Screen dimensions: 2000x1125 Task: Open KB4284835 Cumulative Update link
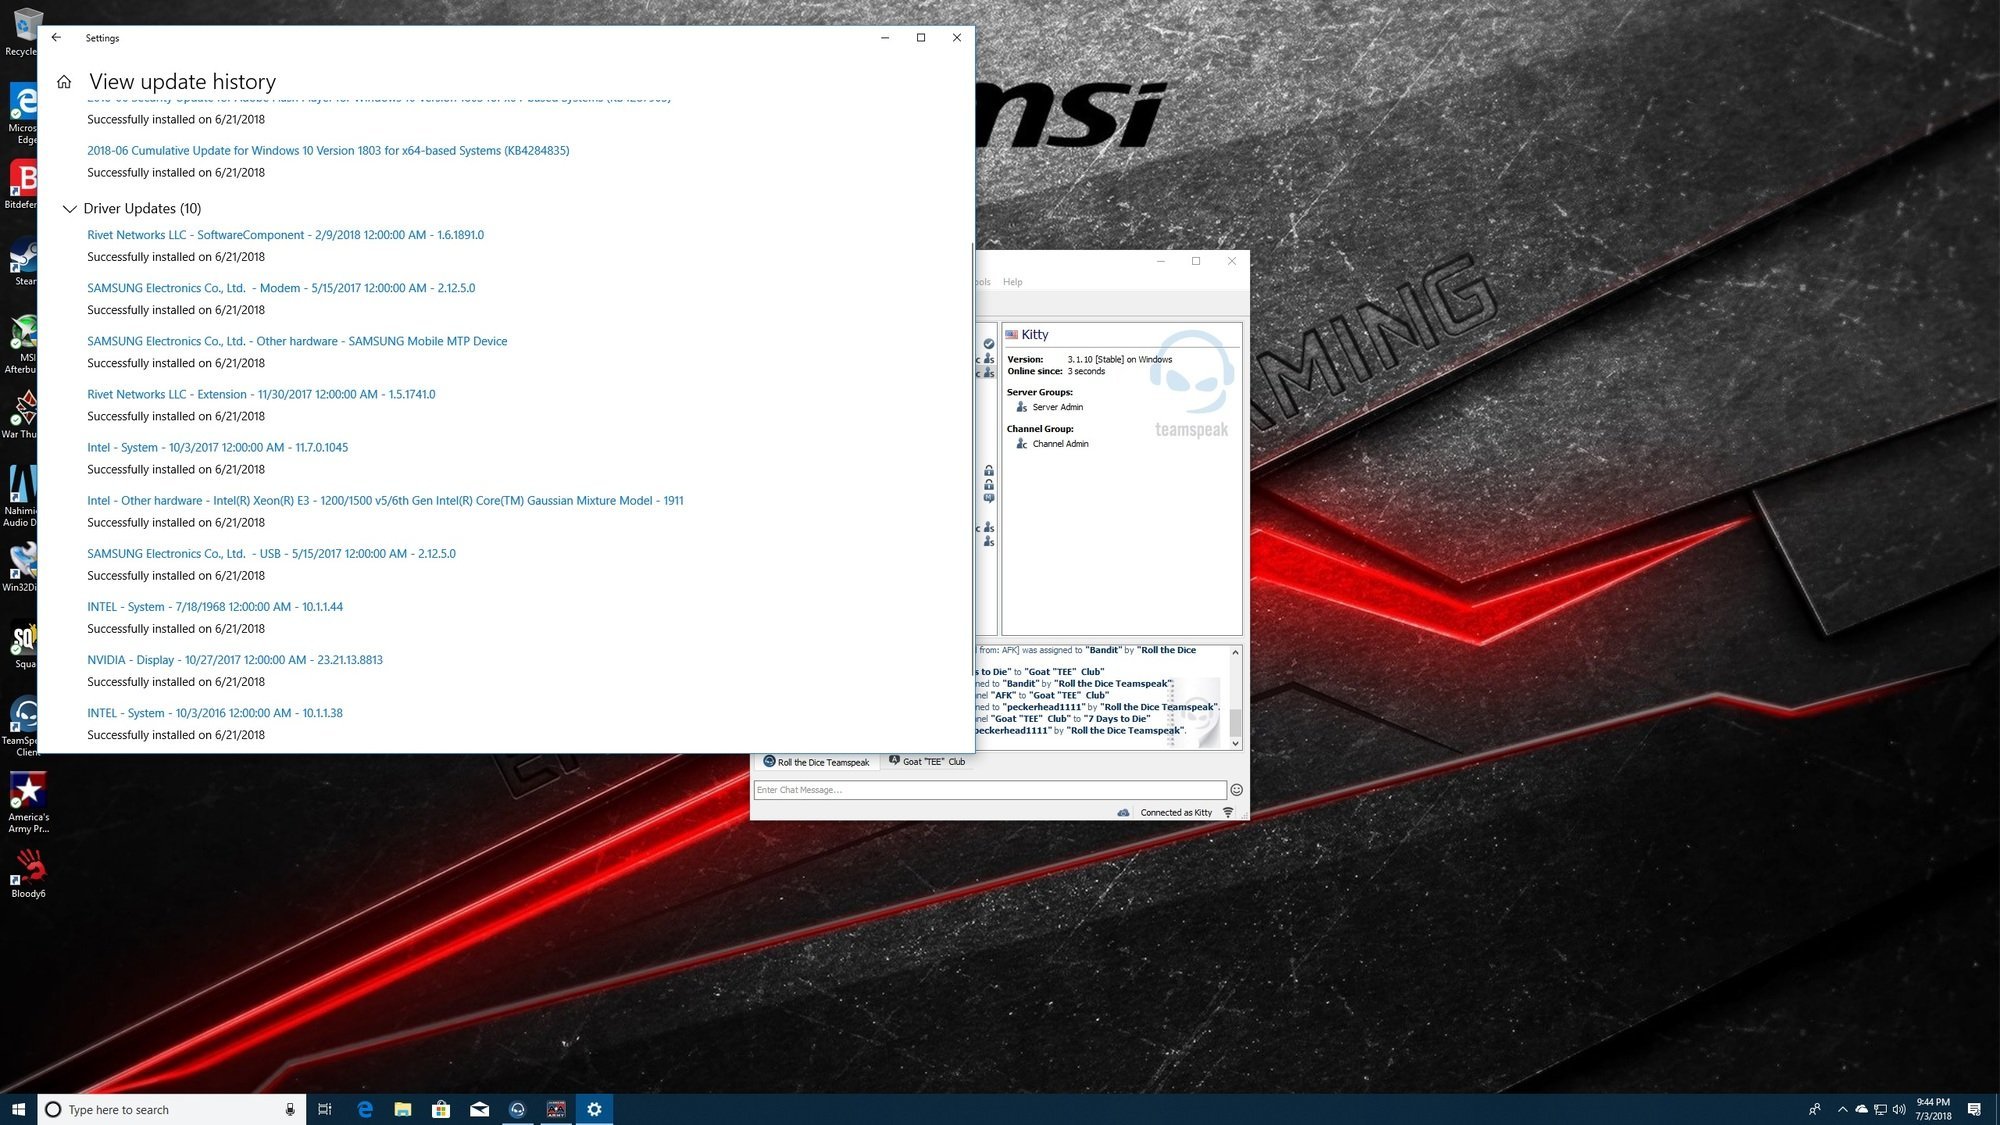(328, 151)
